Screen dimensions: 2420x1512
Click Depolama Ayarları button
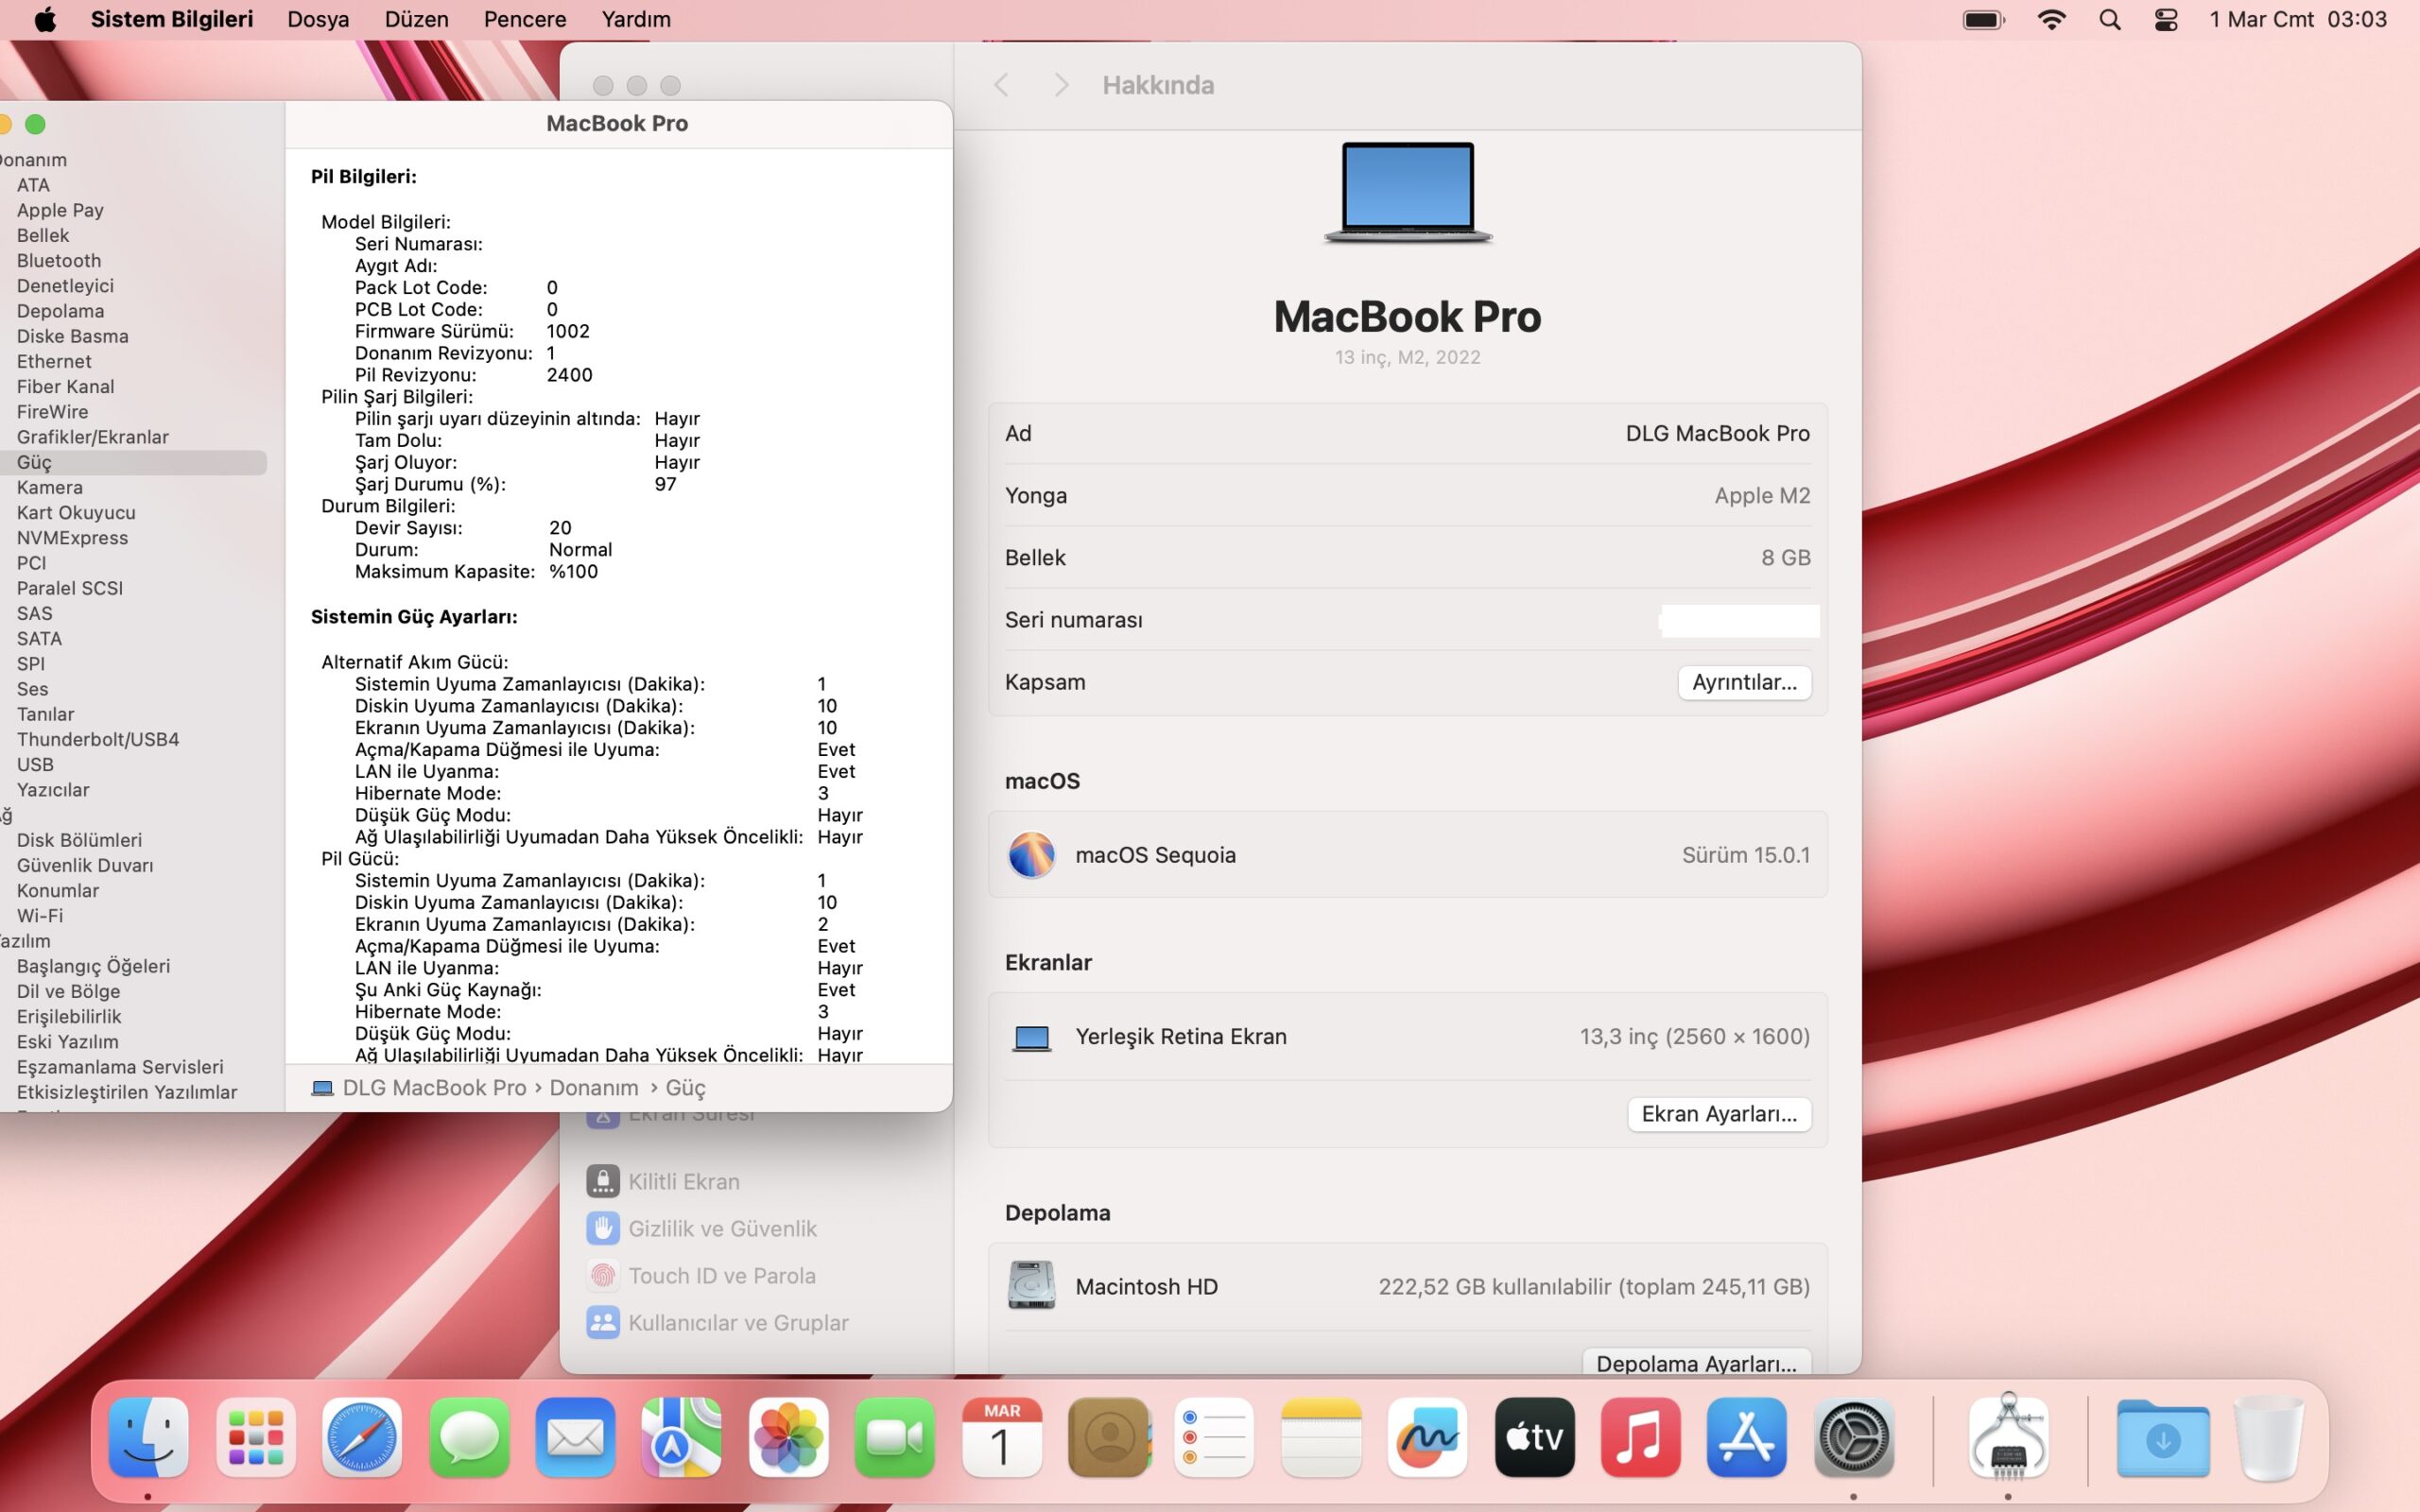click(x=1696, y=1362)
